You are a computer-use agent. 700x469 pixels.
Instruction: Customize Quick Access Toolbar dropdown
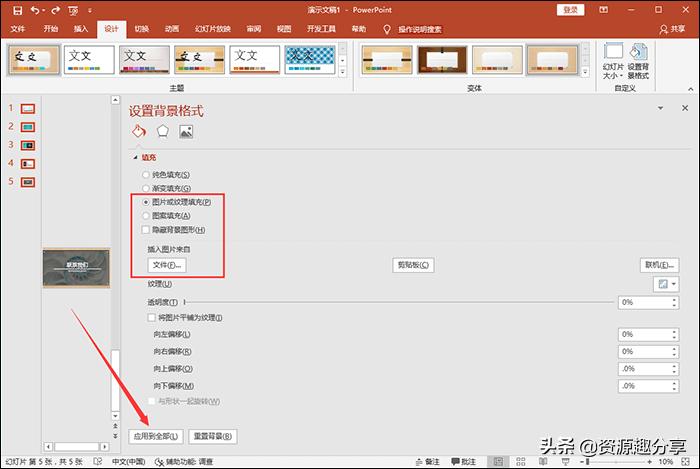click(90, 10)
